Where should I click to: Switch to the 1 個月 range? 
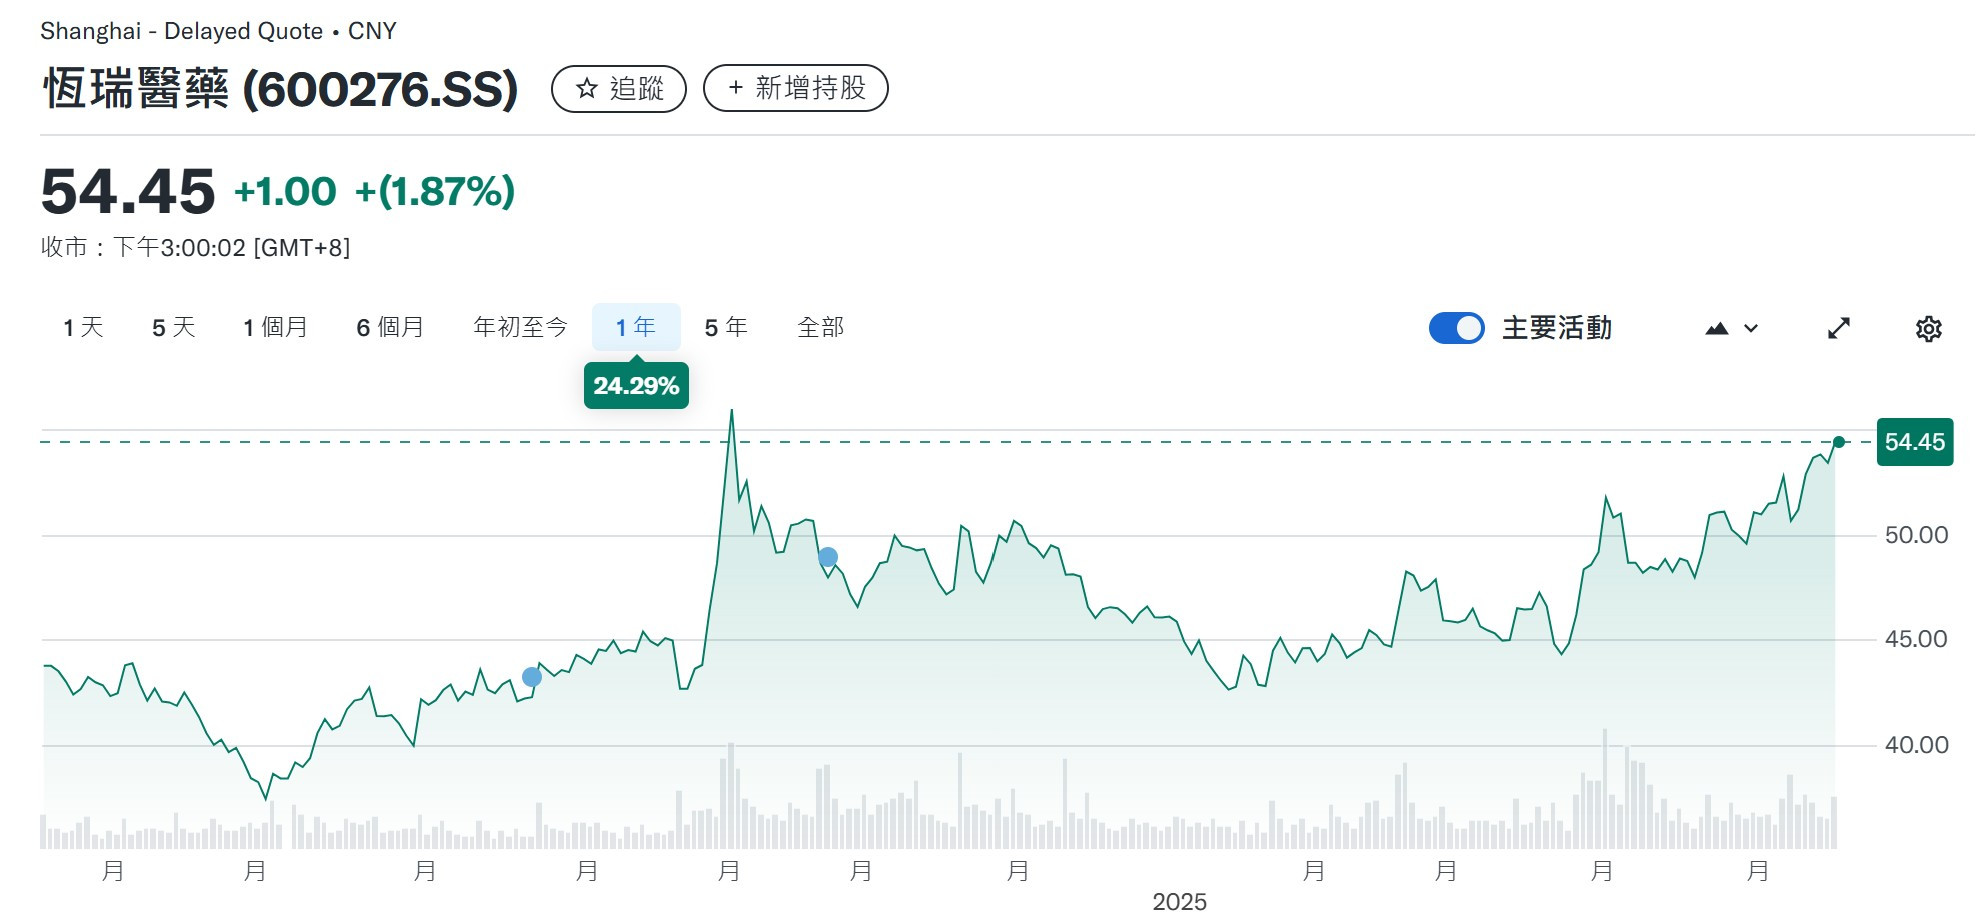[x=275, y=327]
